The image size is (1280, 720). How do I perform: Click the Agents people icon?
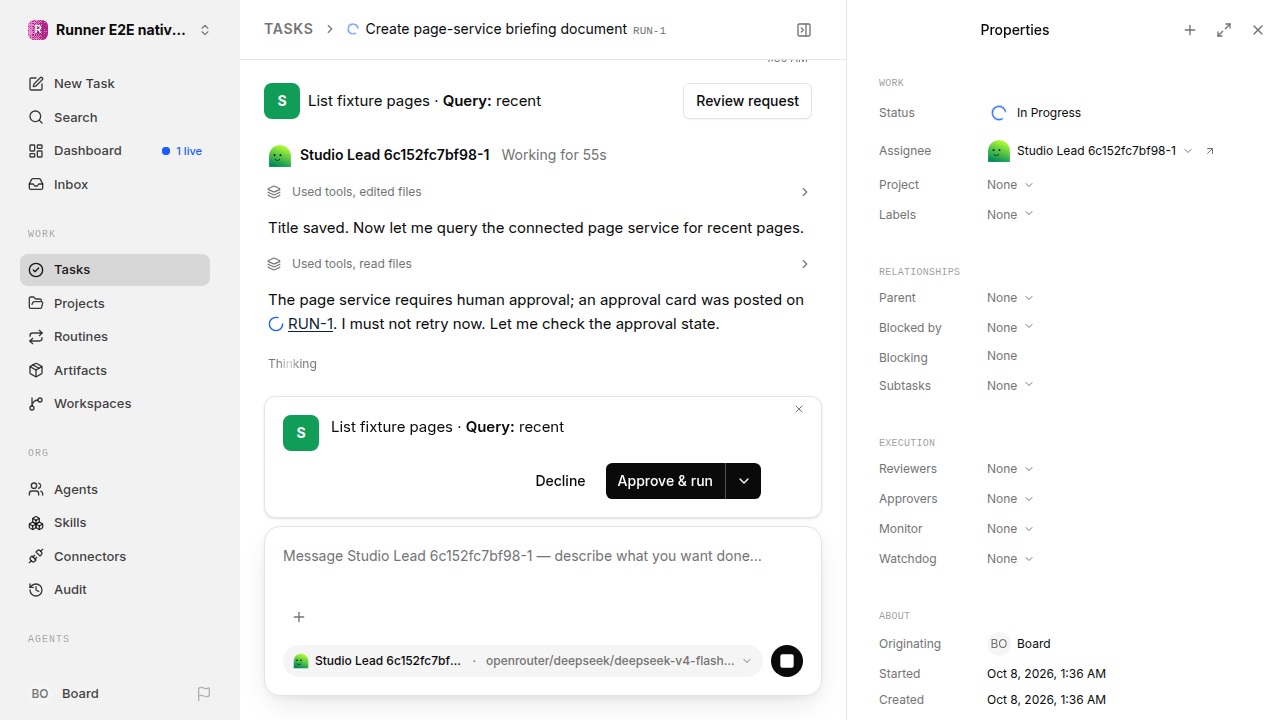coord(36,490)
